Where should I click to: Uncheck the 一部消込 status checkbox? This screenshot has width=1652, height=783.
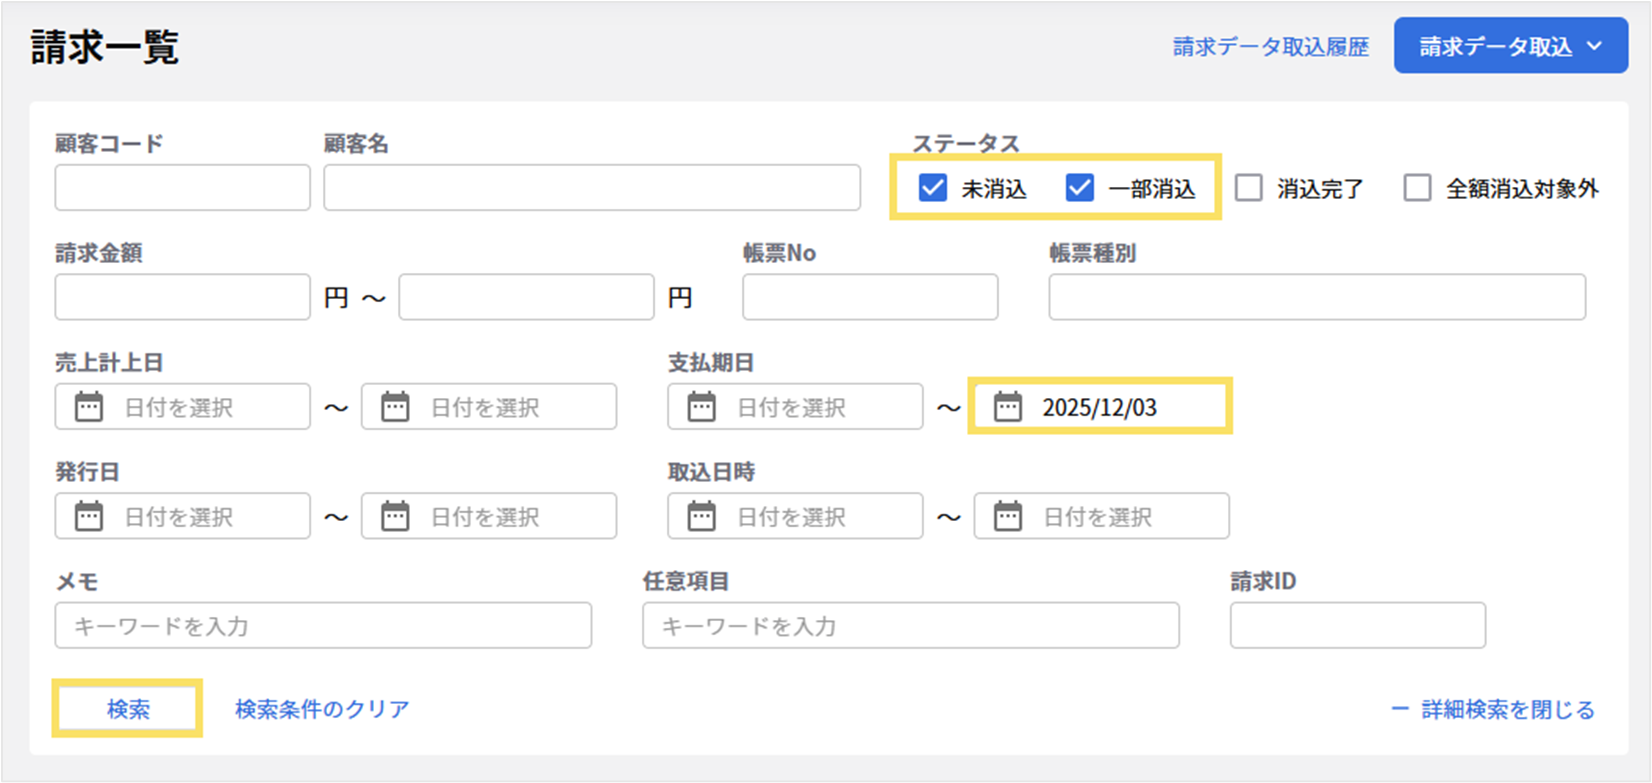tap(1080, 188)
